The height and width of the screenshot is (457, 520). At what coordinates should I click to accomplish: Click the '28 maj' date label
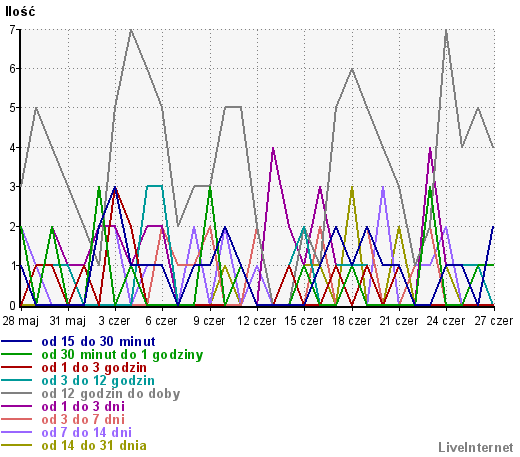tap(21, 321)
